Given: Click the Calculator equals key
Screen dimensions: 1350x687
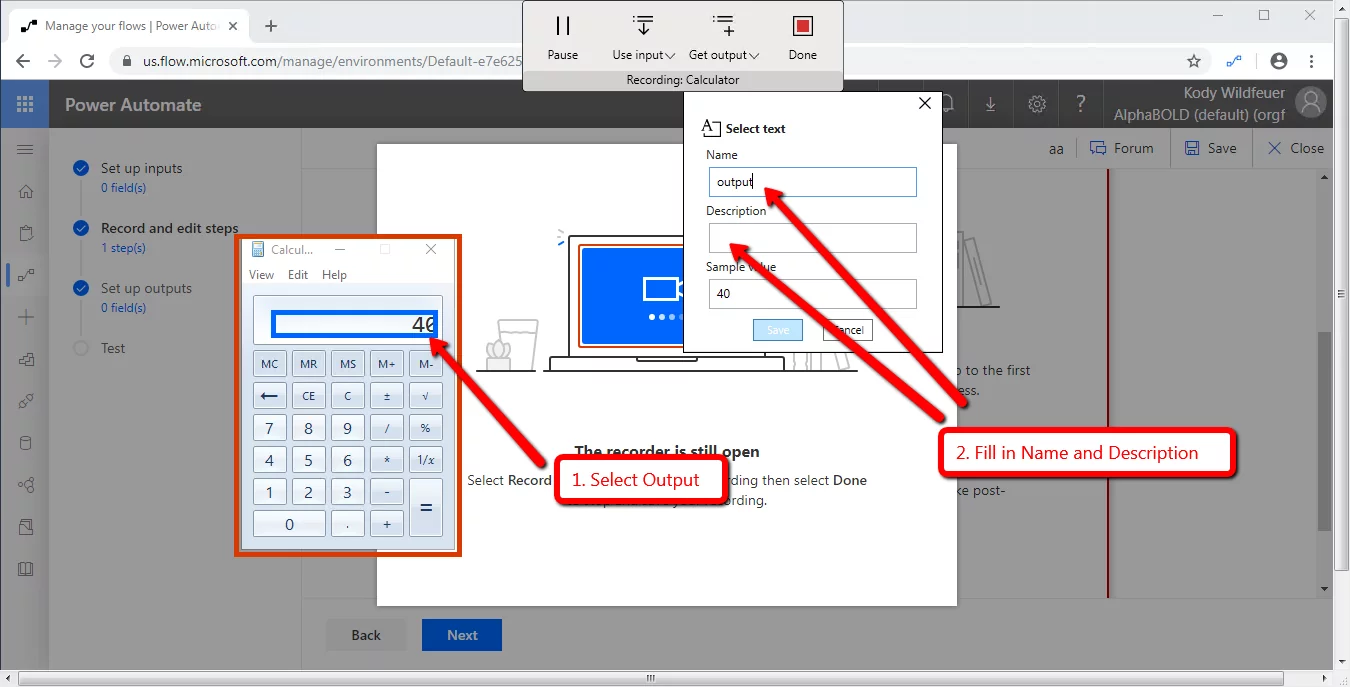Looking at the screenshot, I should click(x=426, y=507).
